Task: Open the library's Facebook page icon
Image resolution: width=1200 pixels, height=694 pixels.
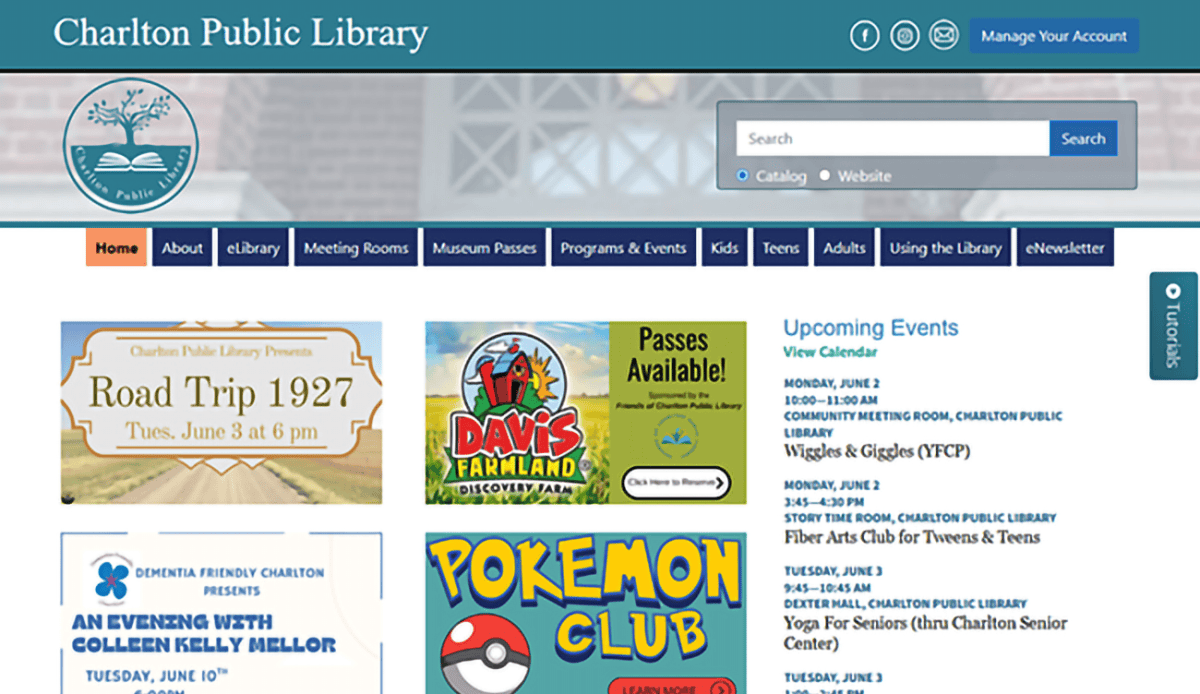Action: (864, 35)
